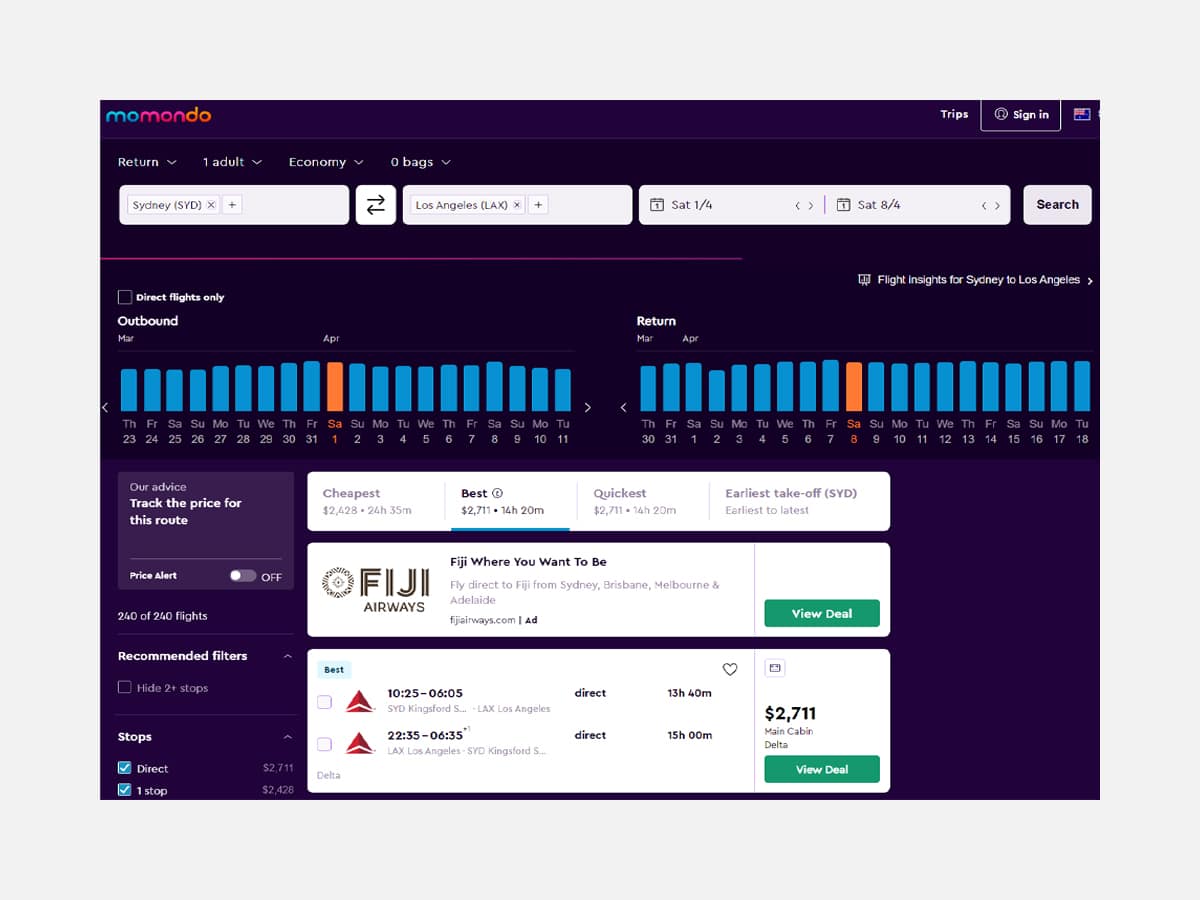Open the 0 bags dropdown

tap(421, 162)
